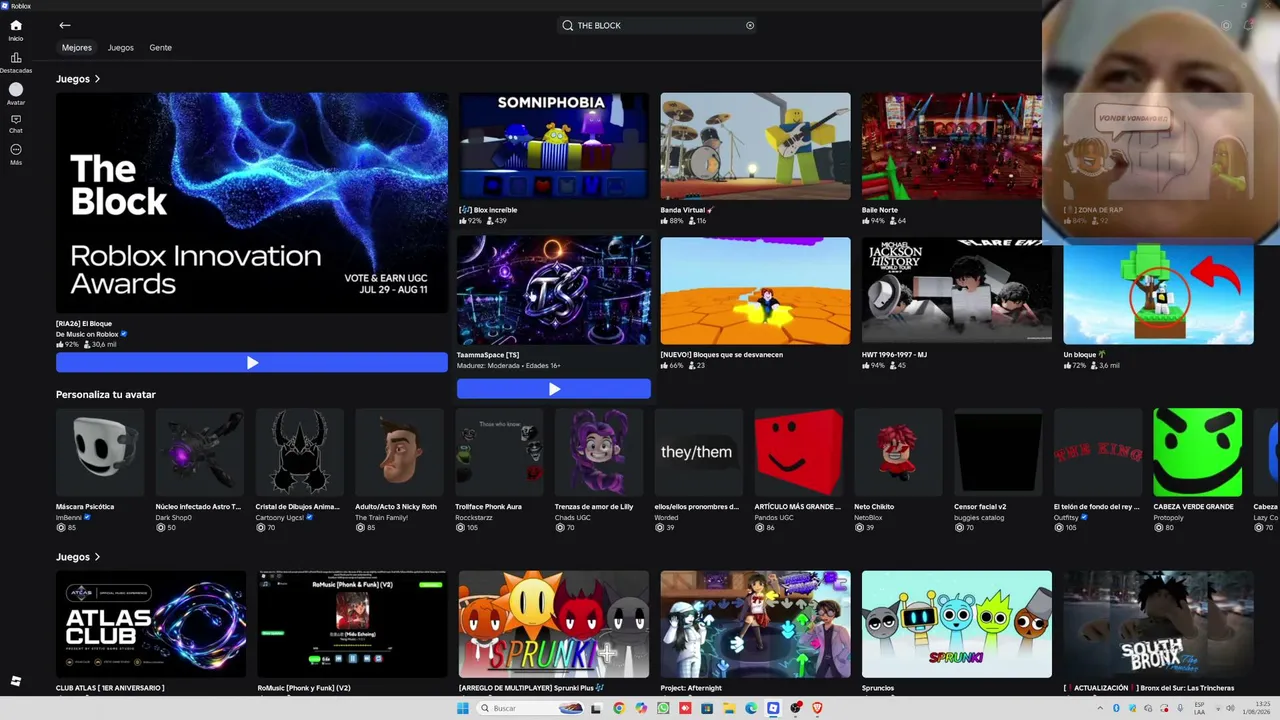The height and width of the screenshot is (720, 1280).
Task: Go to Inicio in the sidebar
Action: (16, 29)
